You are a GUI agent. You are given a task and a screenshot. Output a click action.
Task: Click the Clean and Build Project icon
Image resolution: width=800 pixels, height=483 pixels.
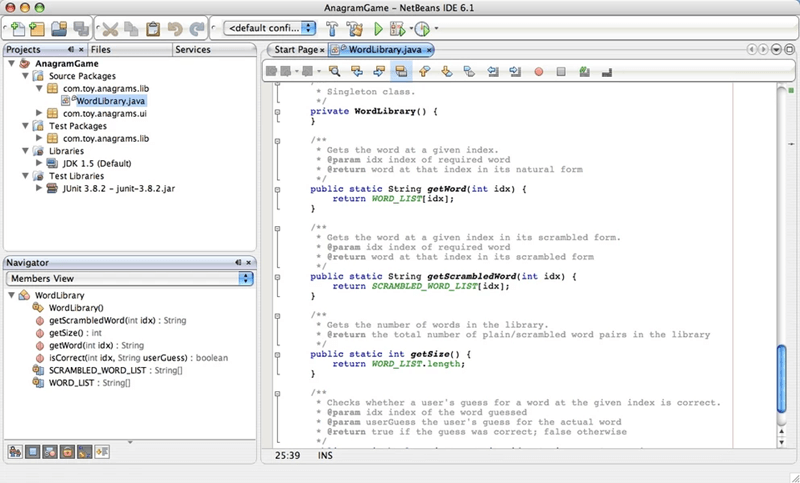click(x=355, y=29)
